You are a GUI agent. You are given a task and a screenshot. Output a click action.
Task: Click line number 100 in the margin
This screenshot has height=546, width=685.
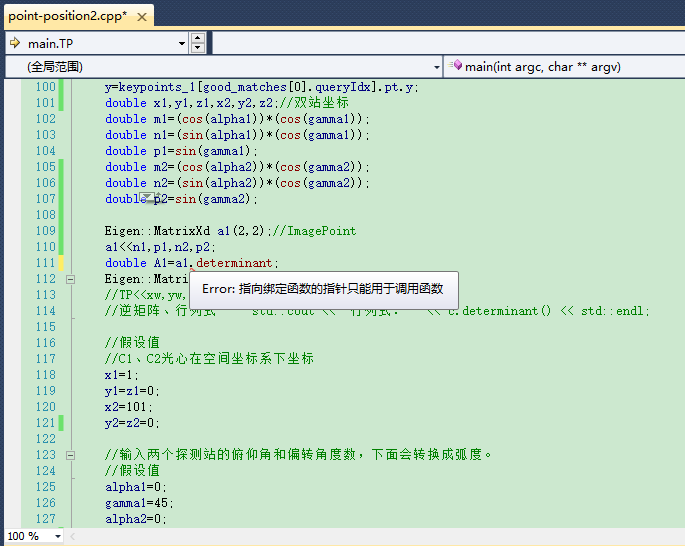pyautogui.click(x=45, y=87)
